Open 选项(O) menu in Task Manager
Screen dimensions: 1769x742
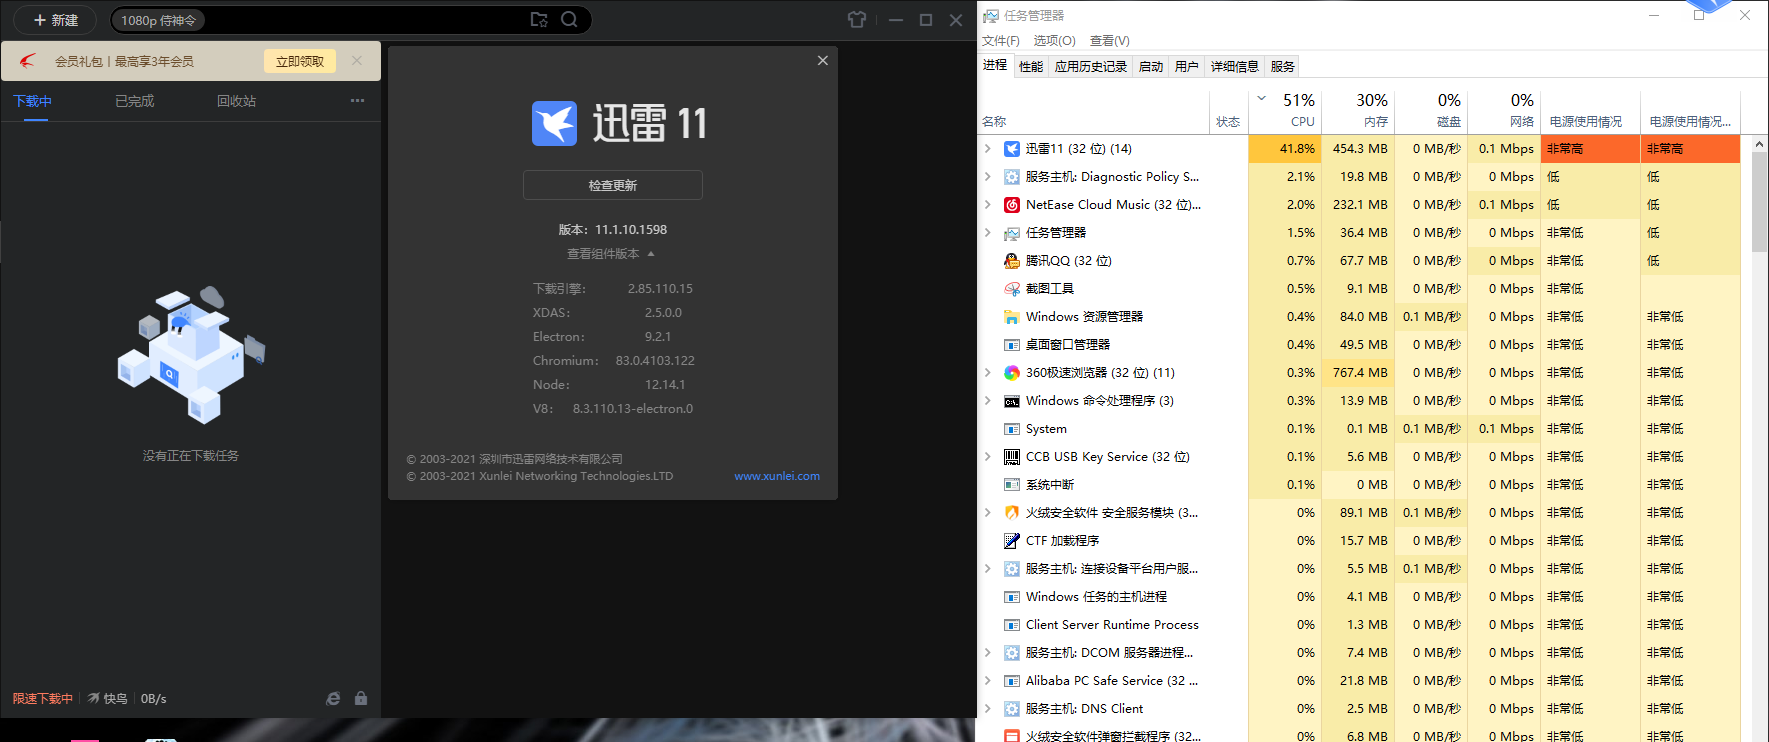(1054, 41)
